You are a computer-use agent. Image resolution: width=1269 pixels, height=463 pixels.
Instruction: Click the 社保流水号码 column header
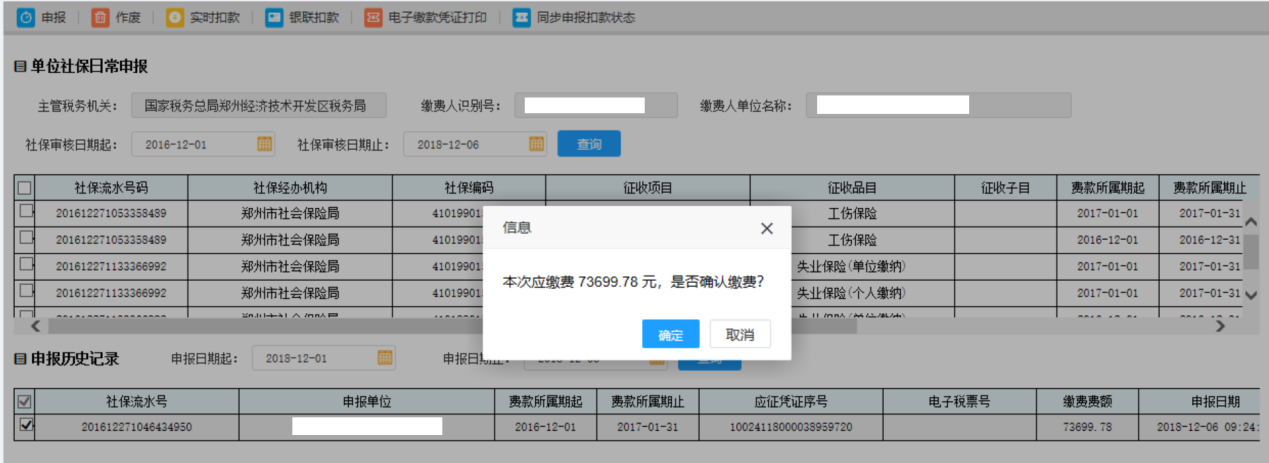111,187
